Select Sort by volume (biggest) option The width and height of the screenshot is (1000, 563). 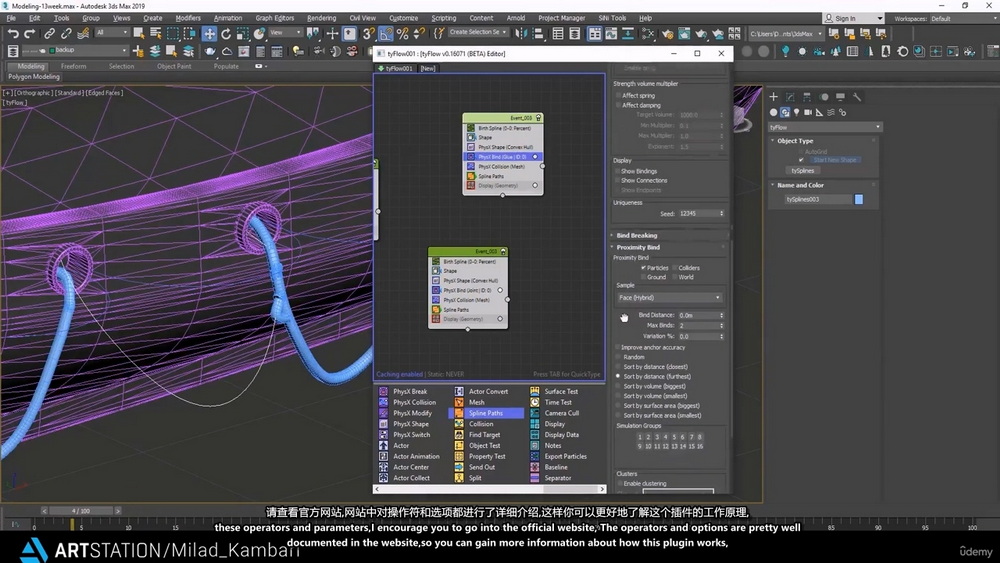tap(618, 386)
